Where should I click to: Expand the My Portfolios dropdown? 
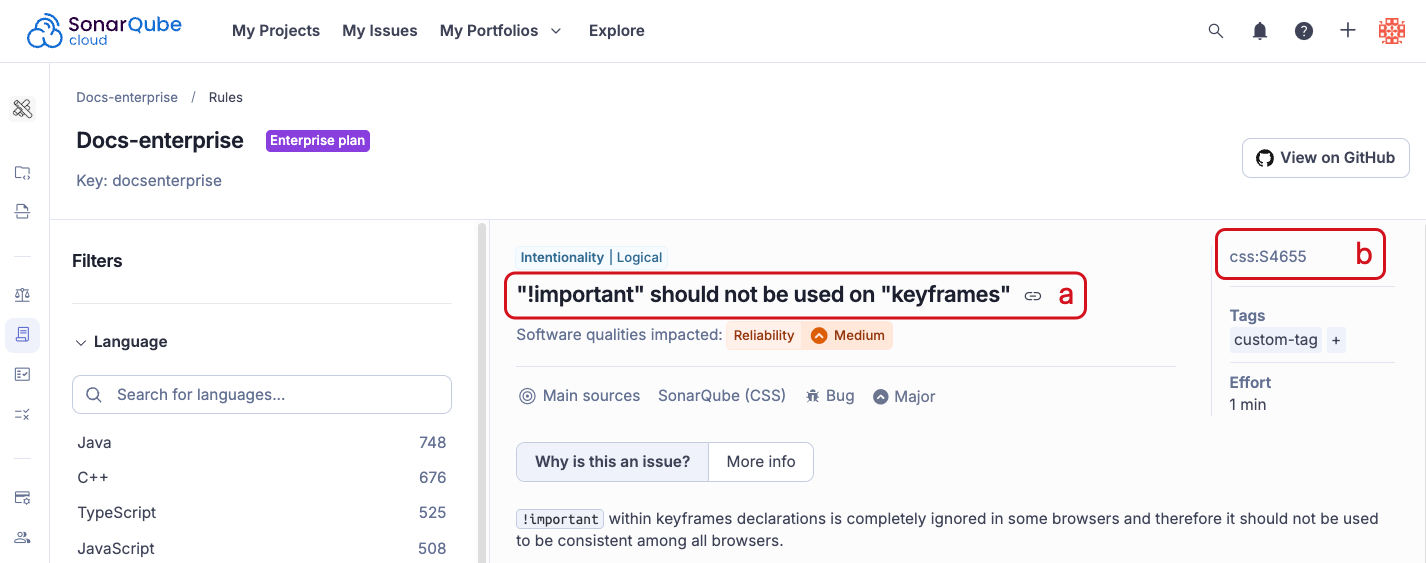pyautogui.click(x=501, y=31)
